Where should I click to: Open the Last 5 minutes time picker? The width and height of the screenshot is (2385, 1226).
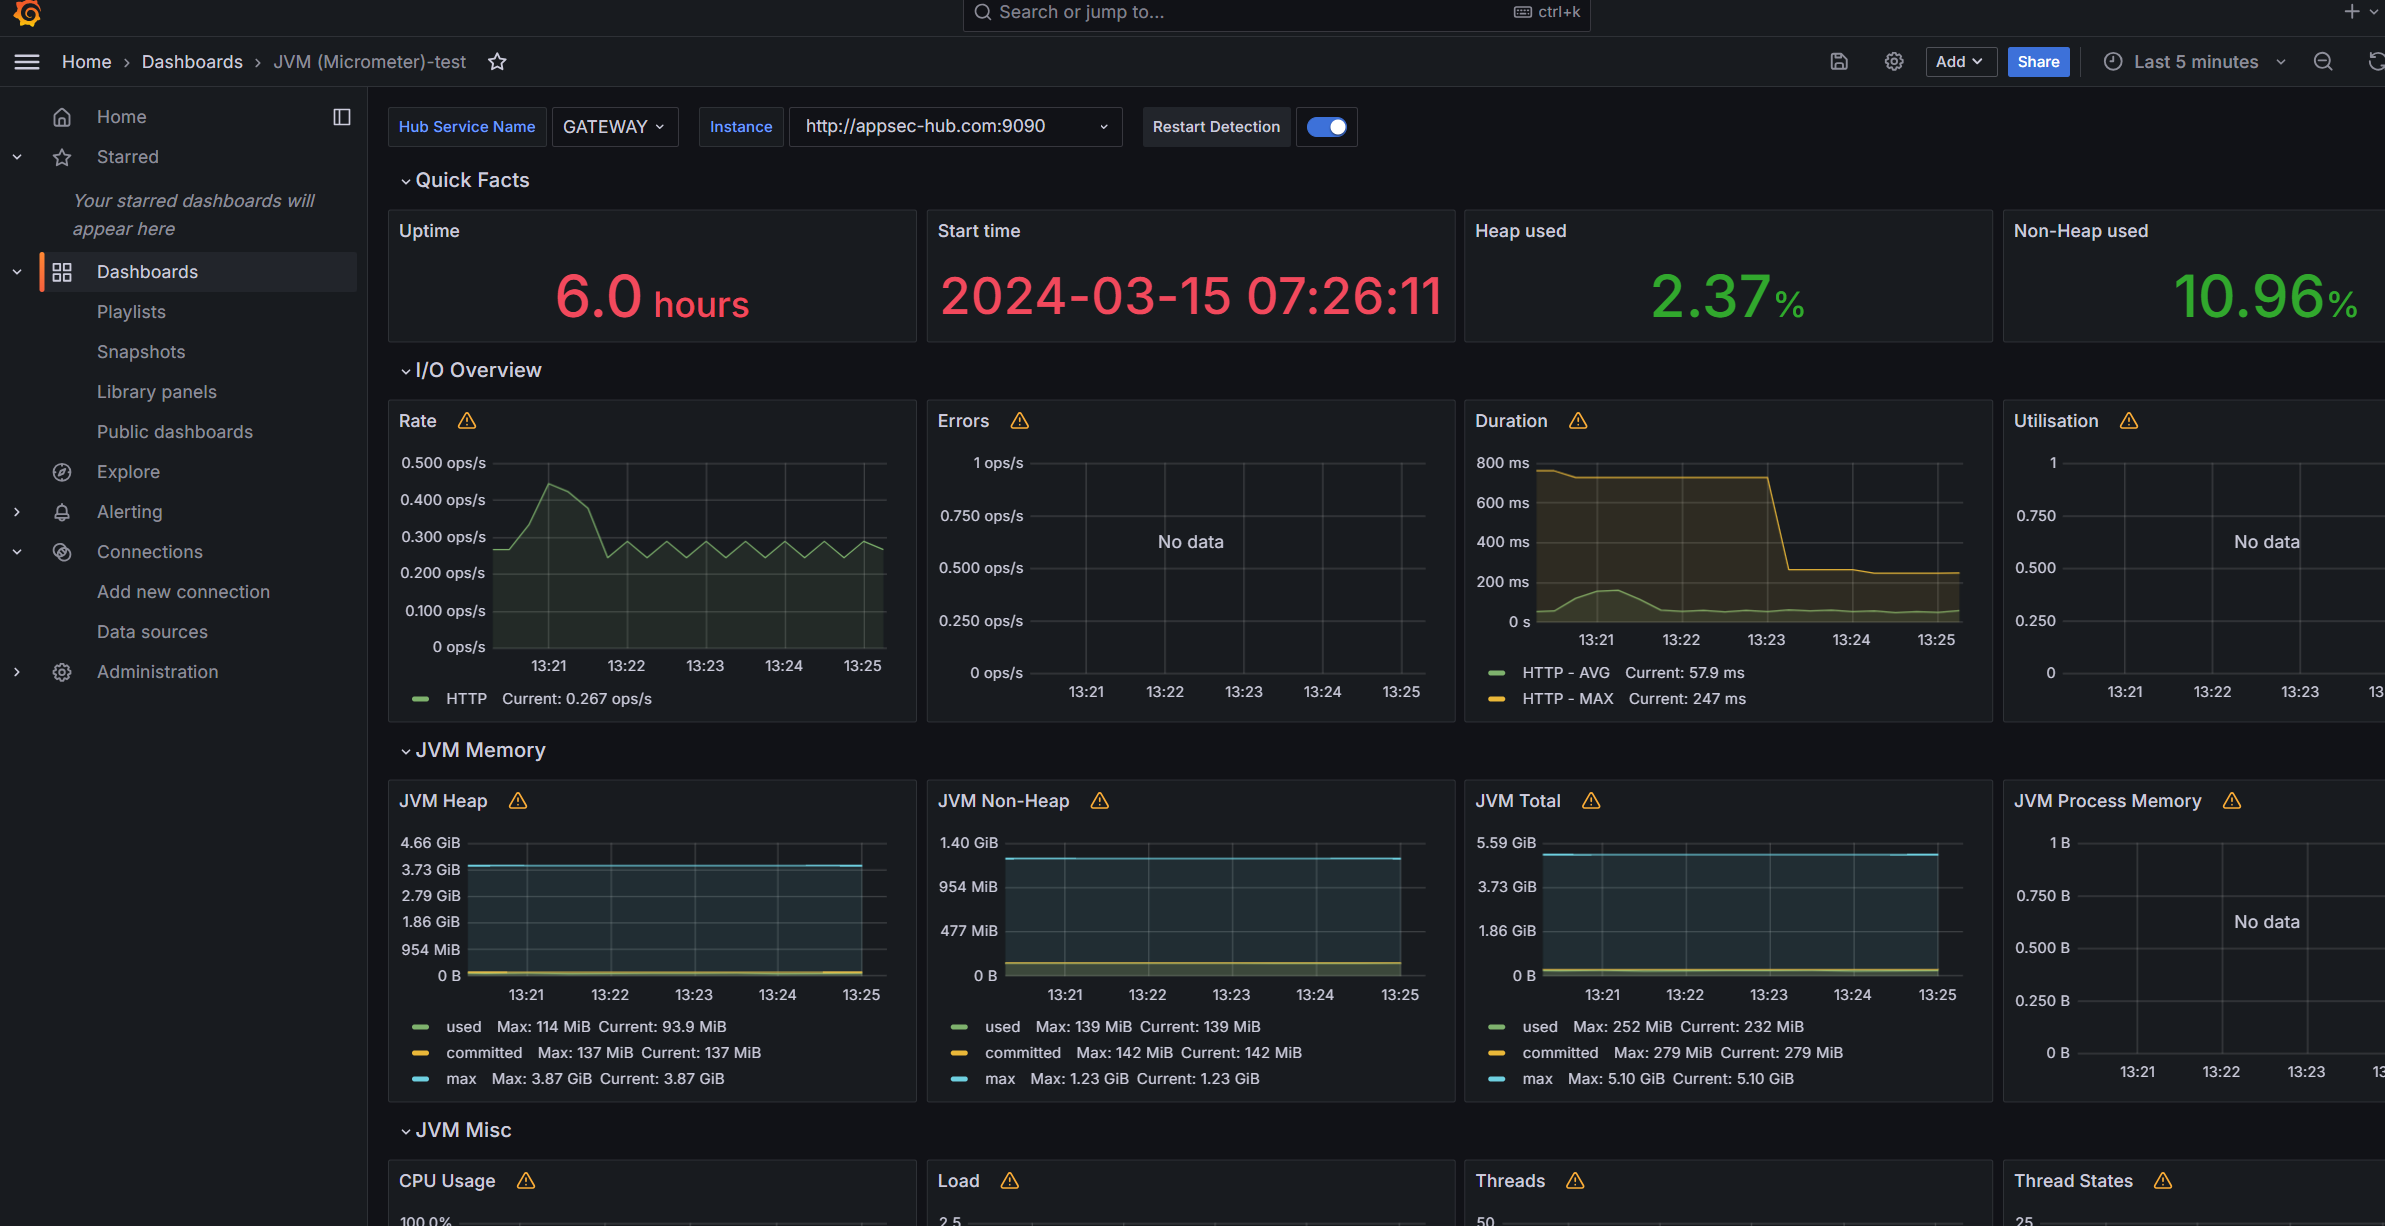point(2195,62)
